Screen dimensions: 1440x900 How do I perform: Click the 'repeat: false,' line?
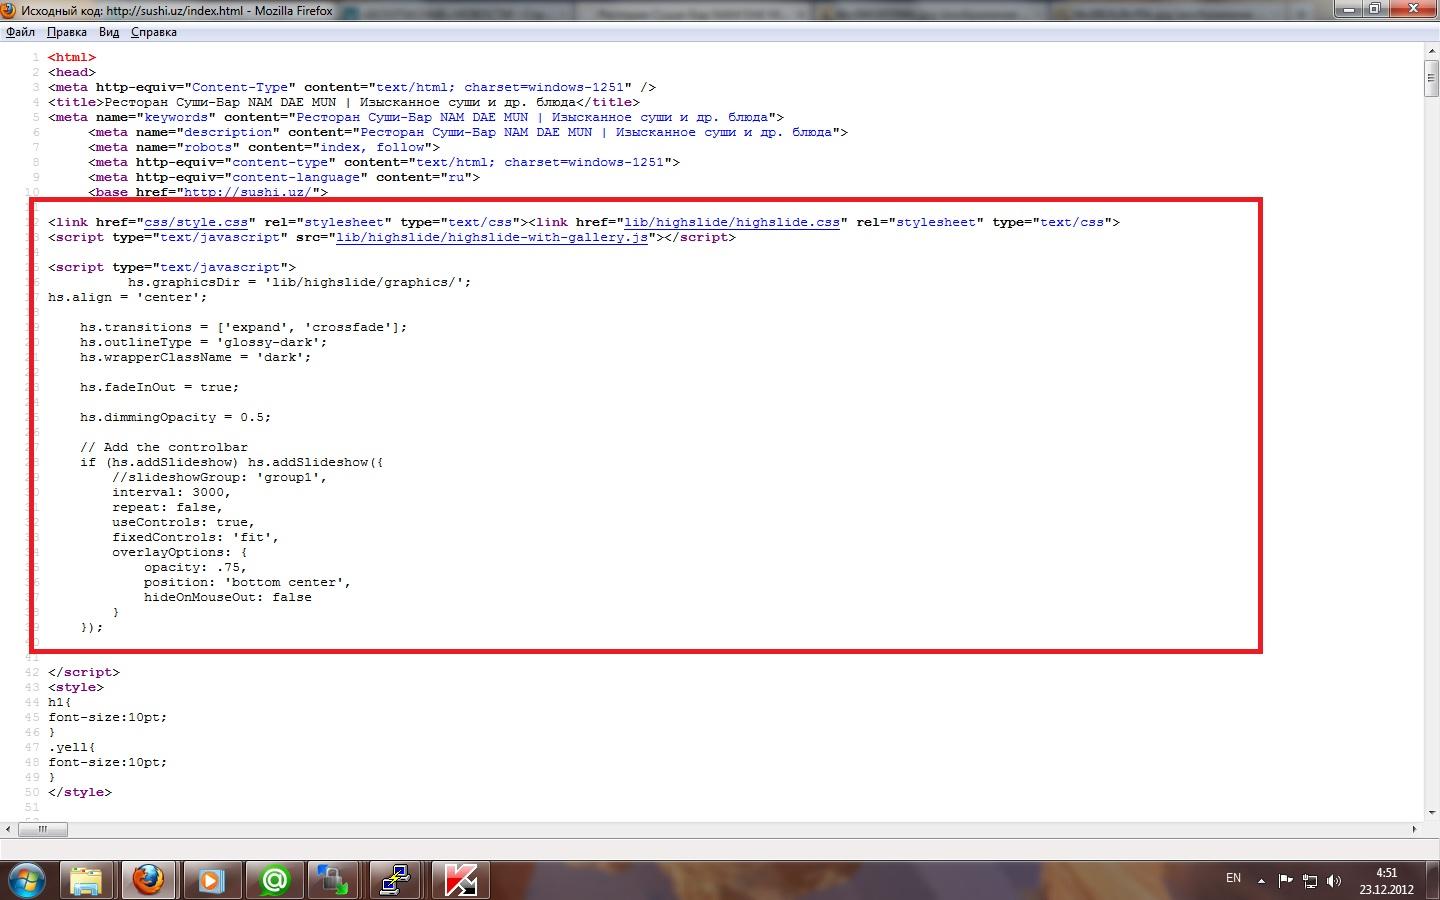(x=168, y=507)
